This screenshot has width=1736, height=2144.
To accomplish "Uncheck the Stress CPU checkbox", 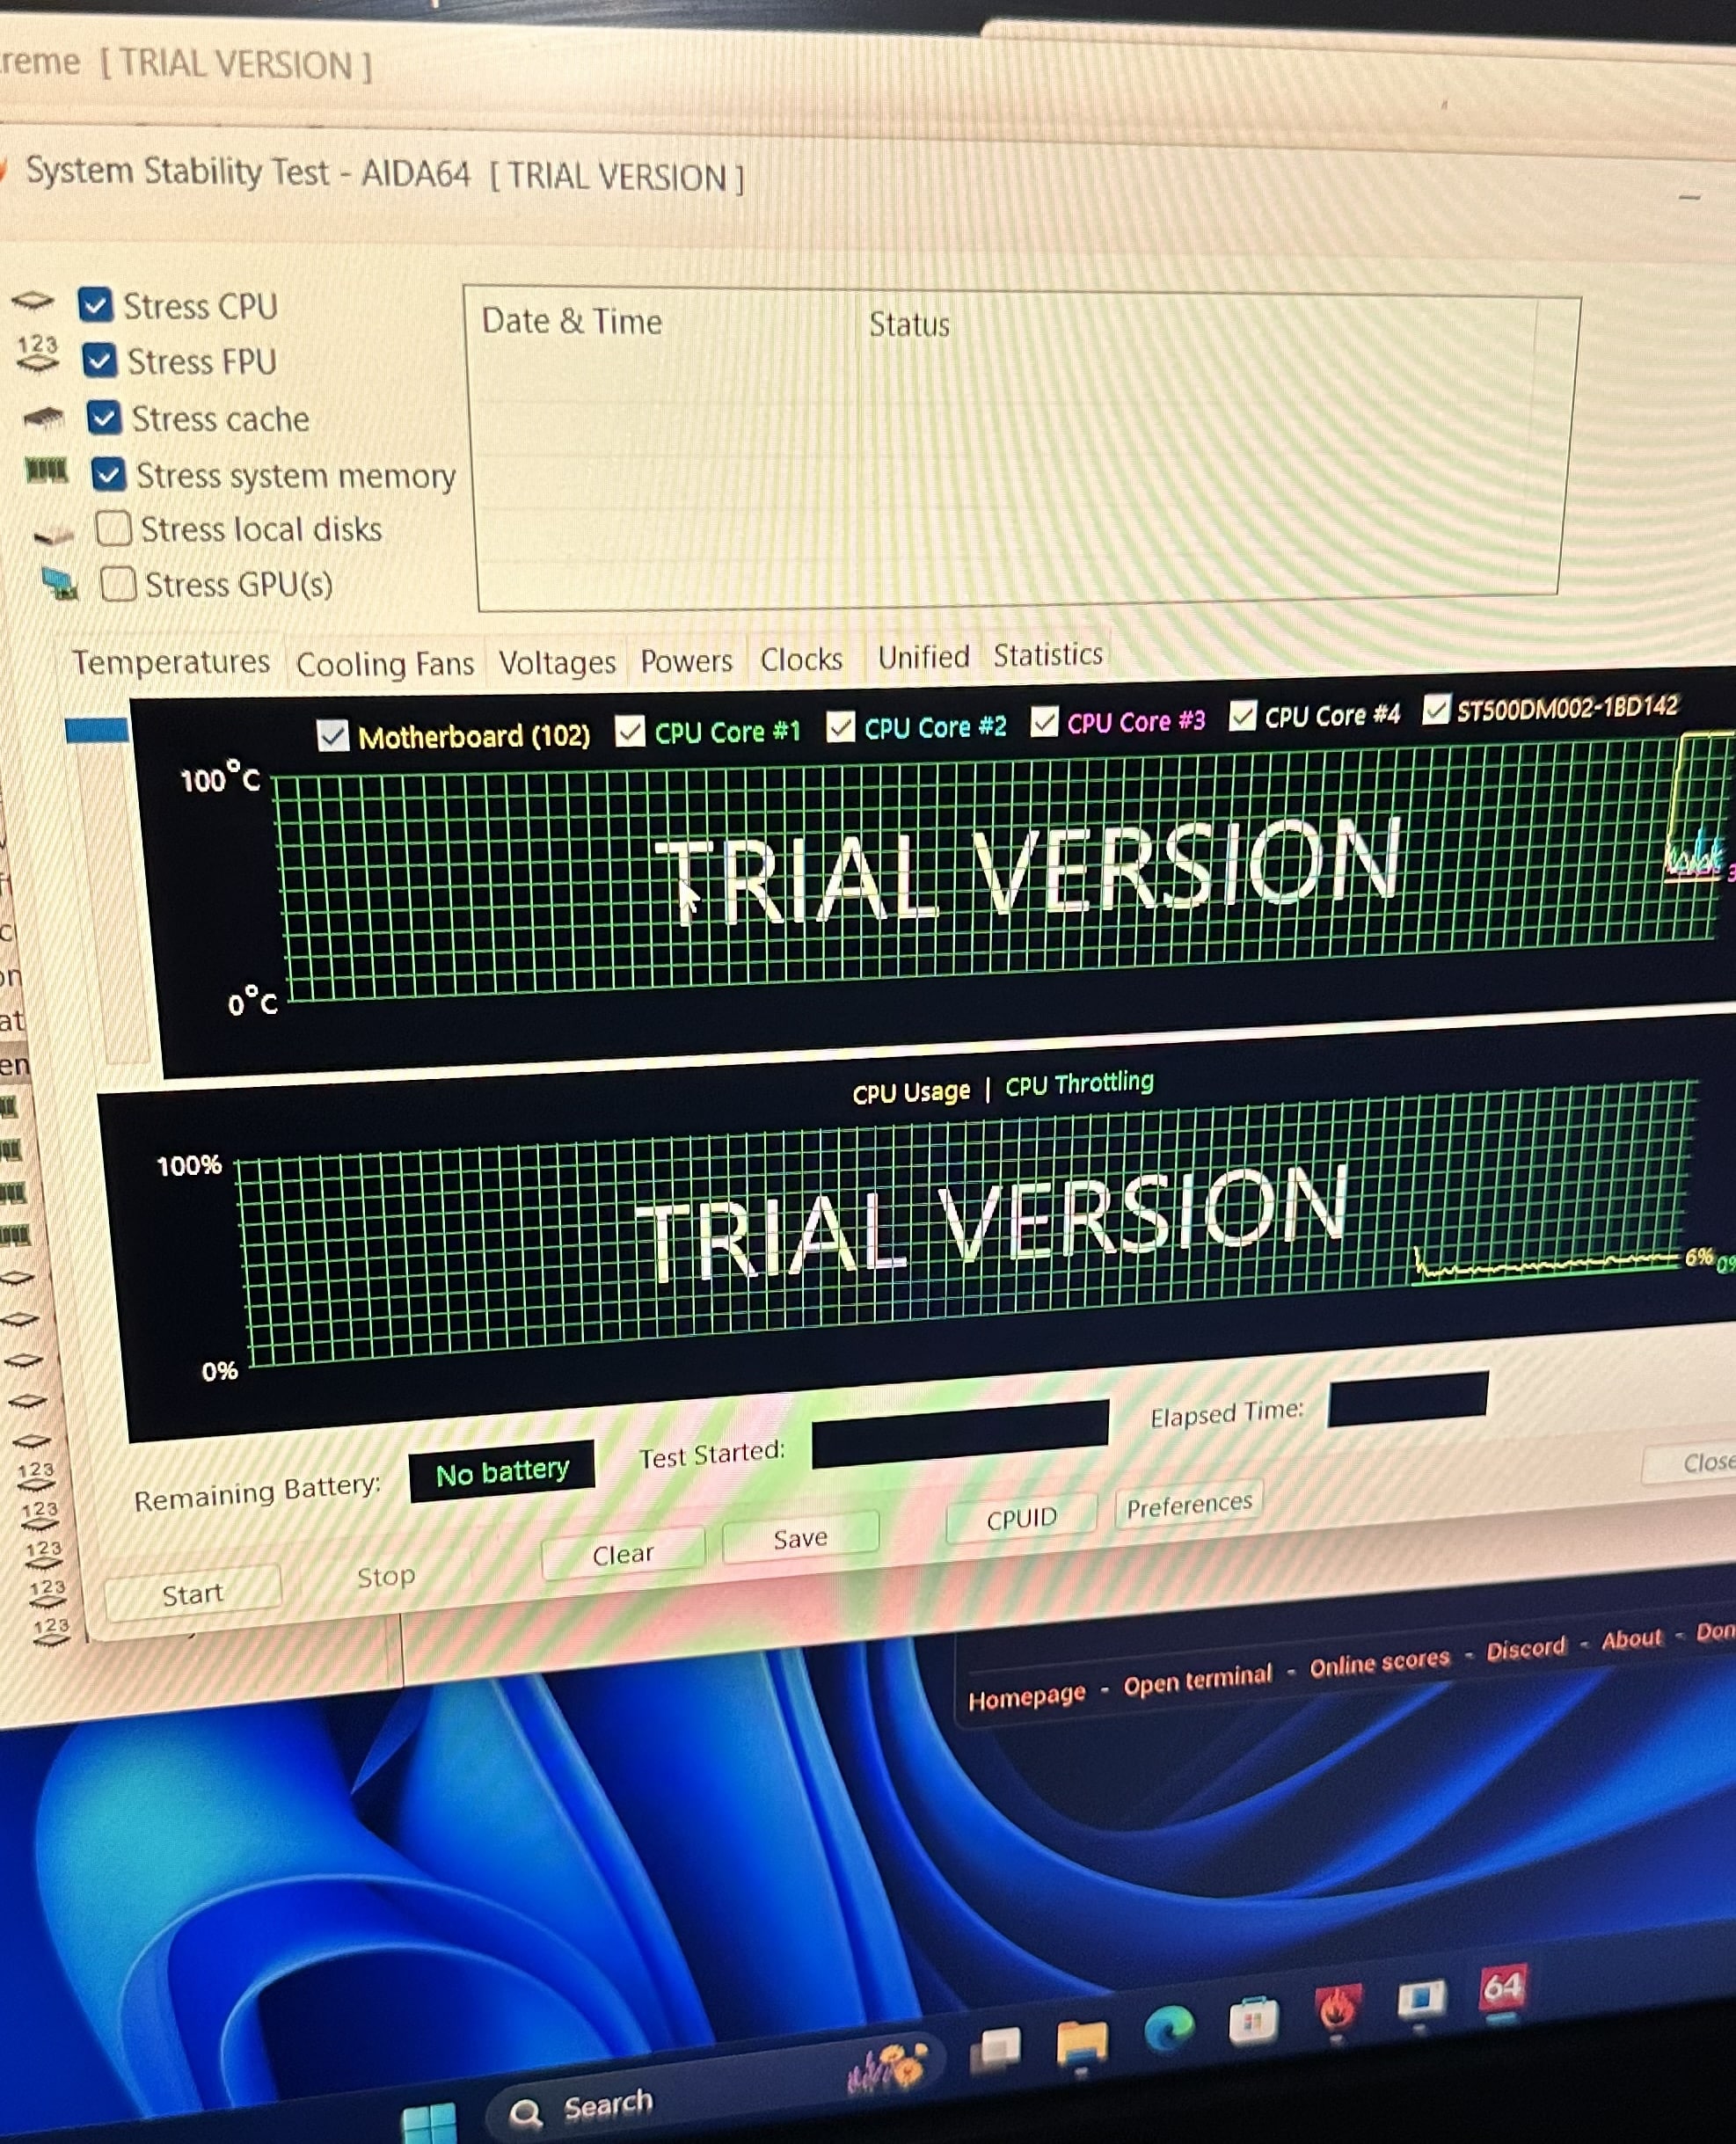I will click(x=95, y=304).
